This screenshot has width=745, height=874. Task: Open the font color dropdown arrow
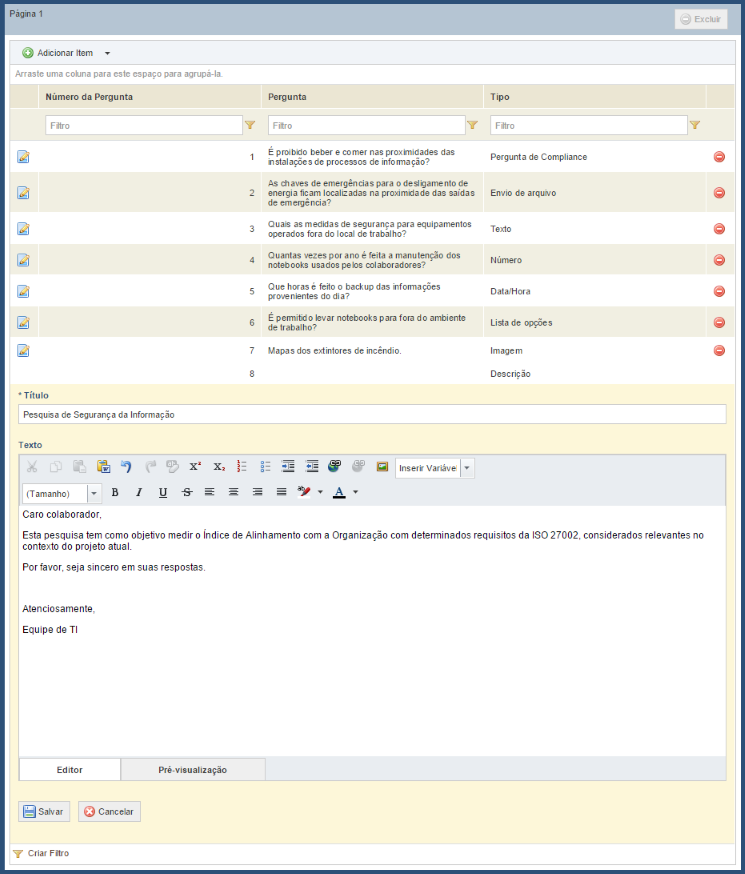click(x=356, y=492)
